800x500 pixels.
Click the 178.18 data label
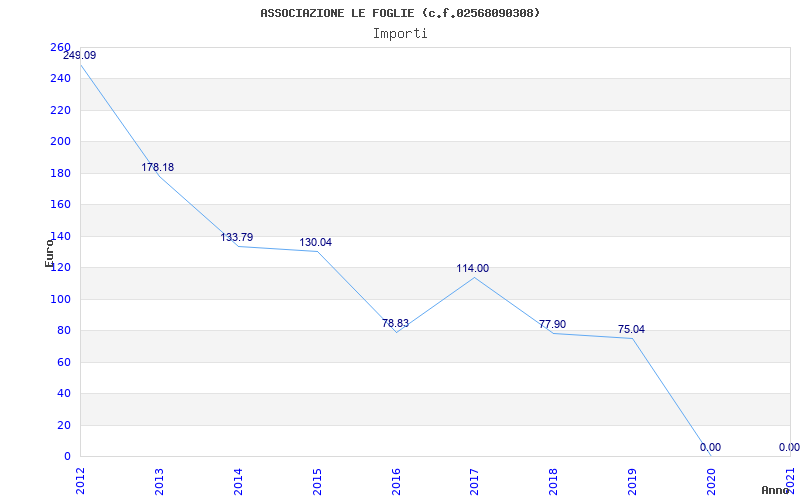click(x=158, y=167)
